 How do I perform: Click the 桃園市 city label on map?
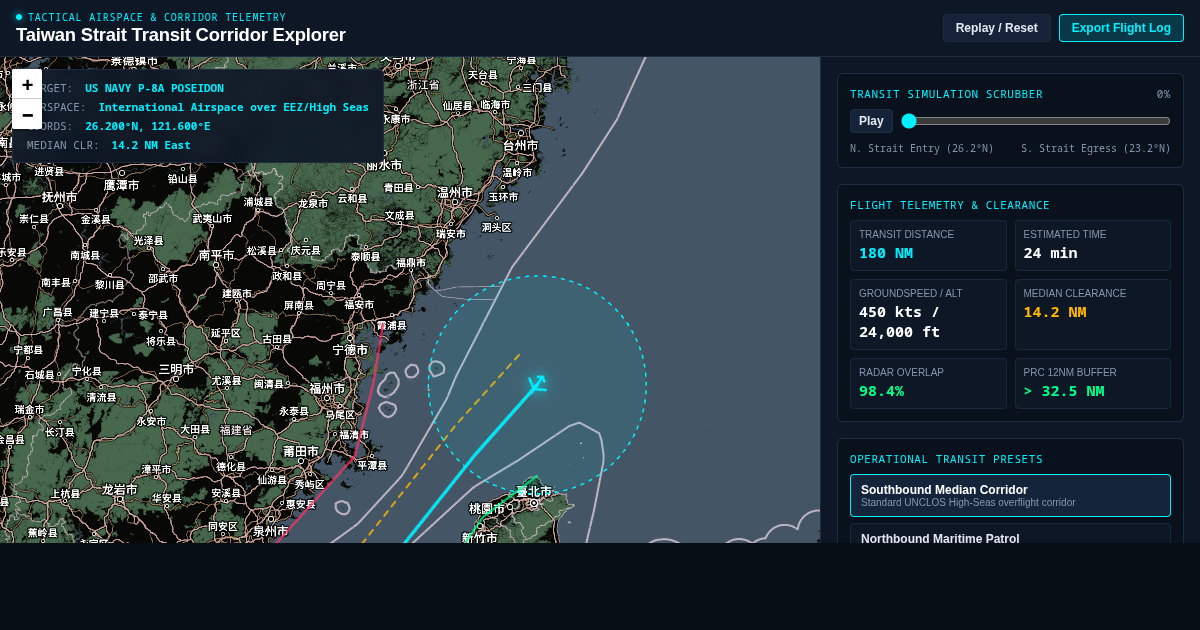click(x=487, y=508)
